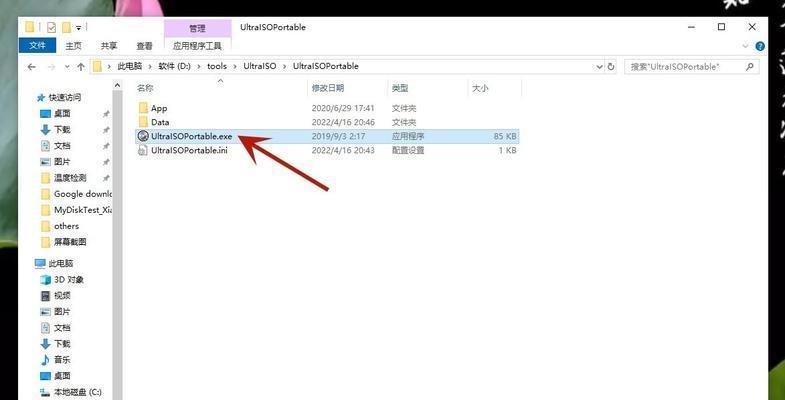
Task: Switch to the 共享 ribbon tab
Action: coord(109,46)
